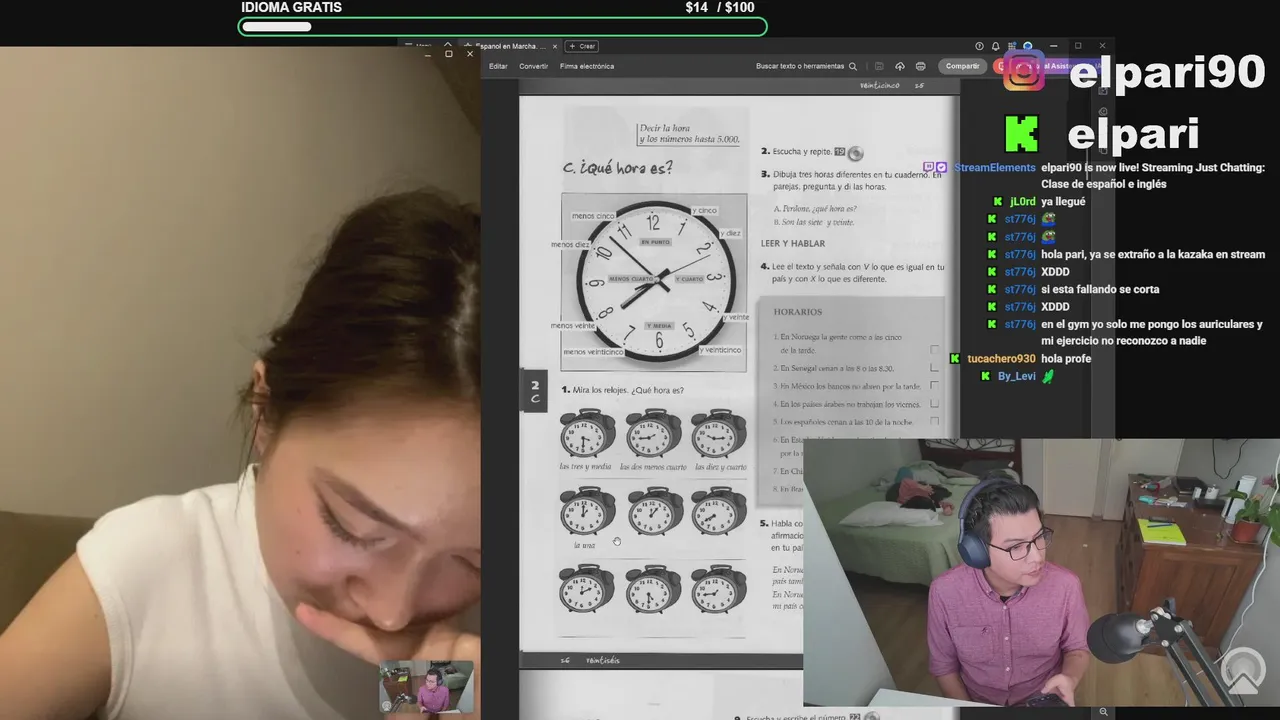This screenshot has height=720, width=1280.
Task: Click the 'LEER Y HABLAR' heading
Action: [793, 243]
